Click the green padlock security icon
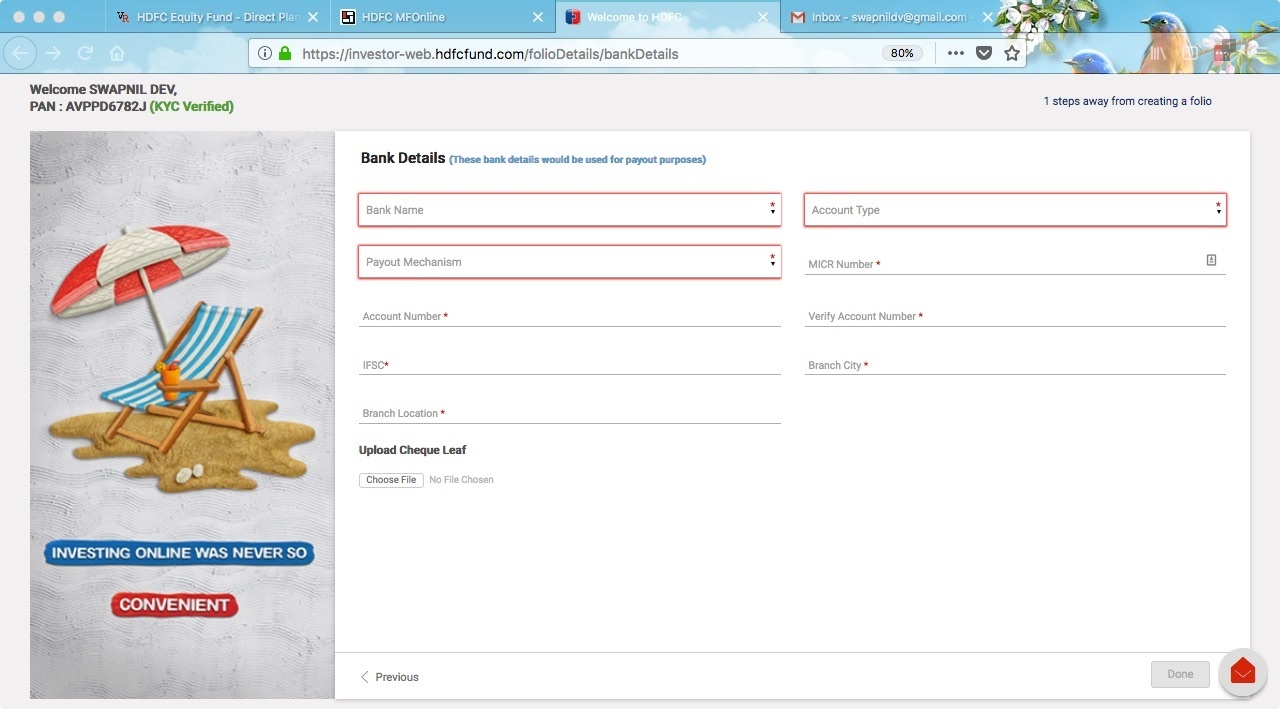 click(285, 53)
